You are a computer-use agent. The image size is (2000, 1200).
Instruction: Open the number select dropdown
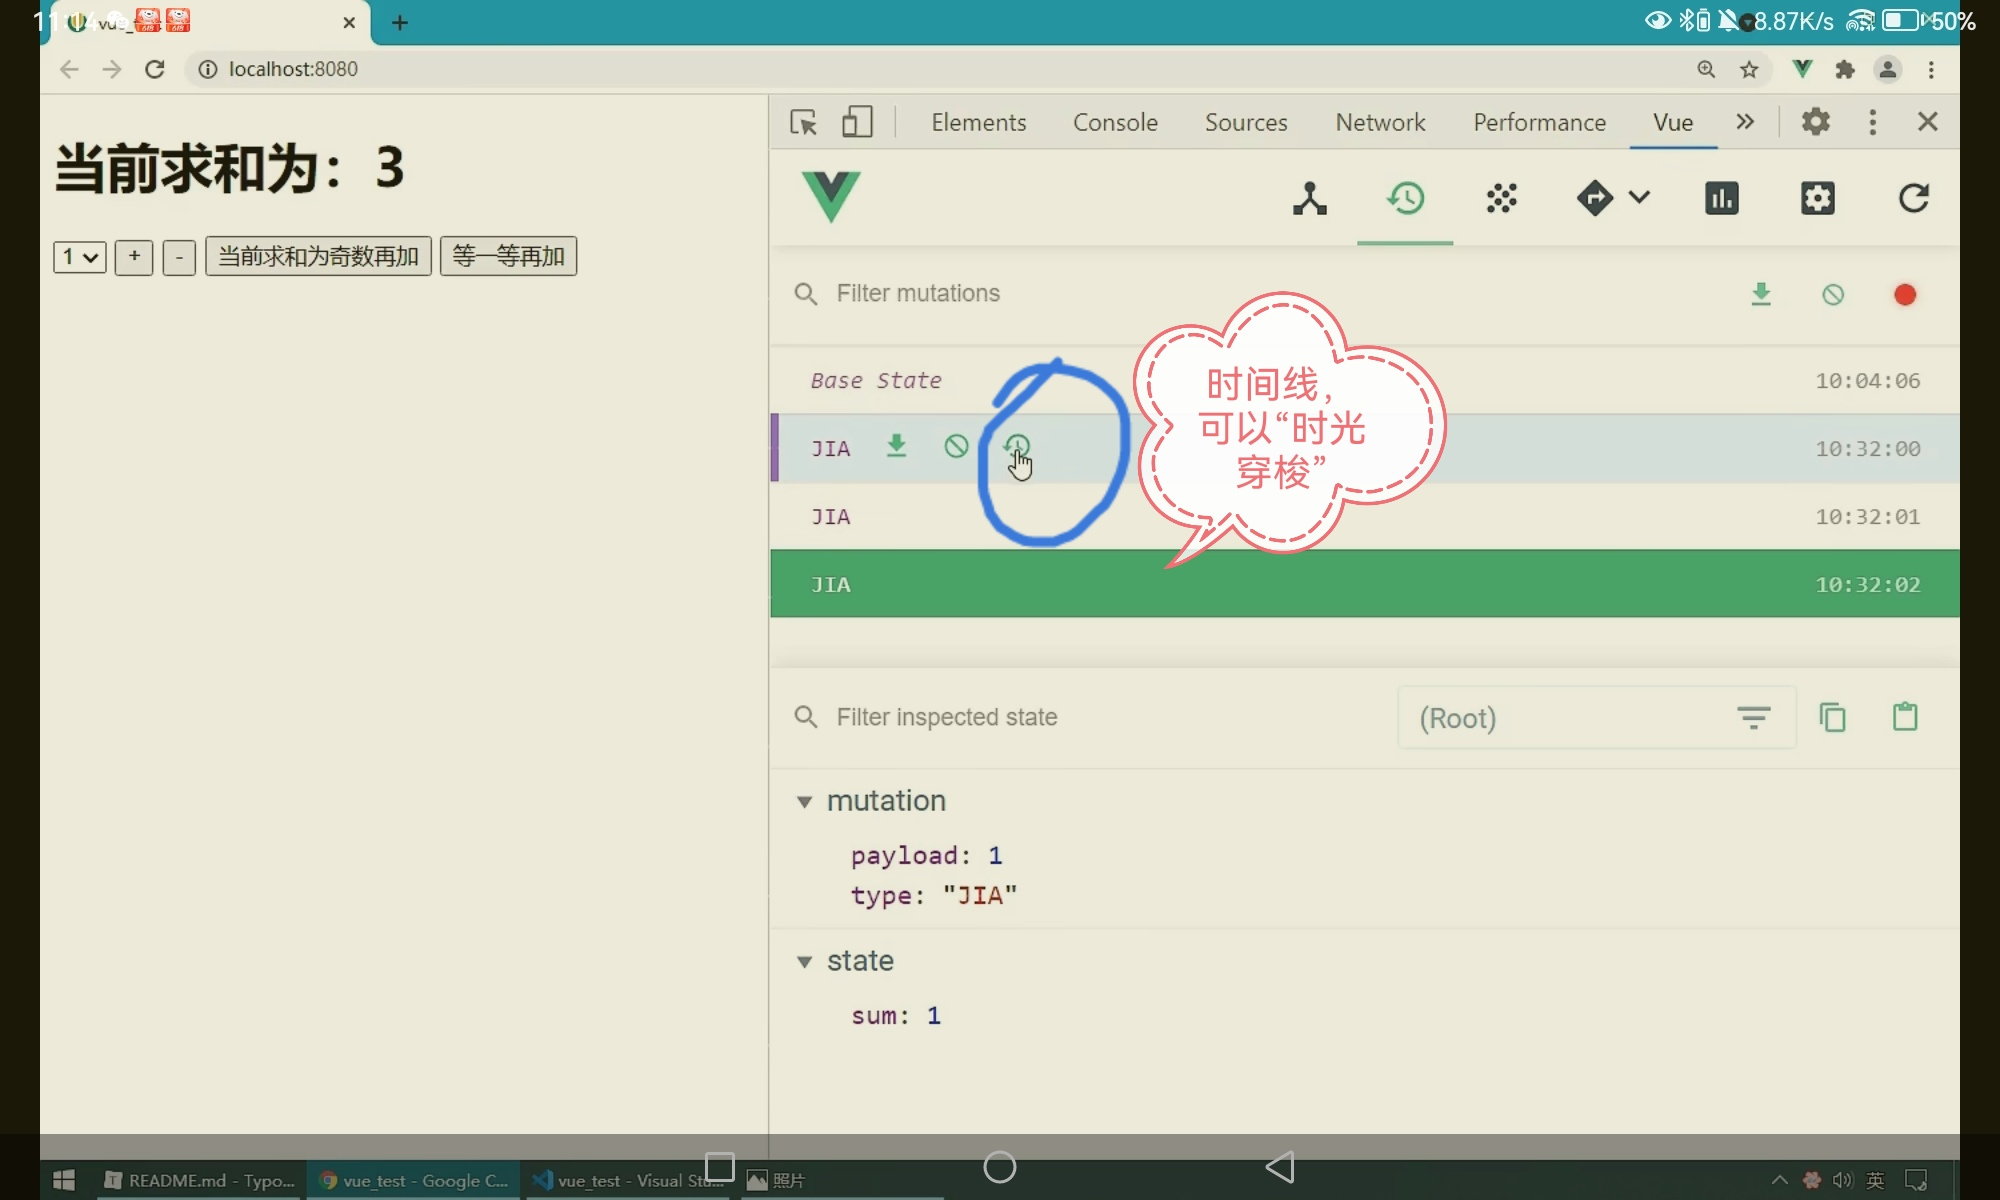coord(79,257)
